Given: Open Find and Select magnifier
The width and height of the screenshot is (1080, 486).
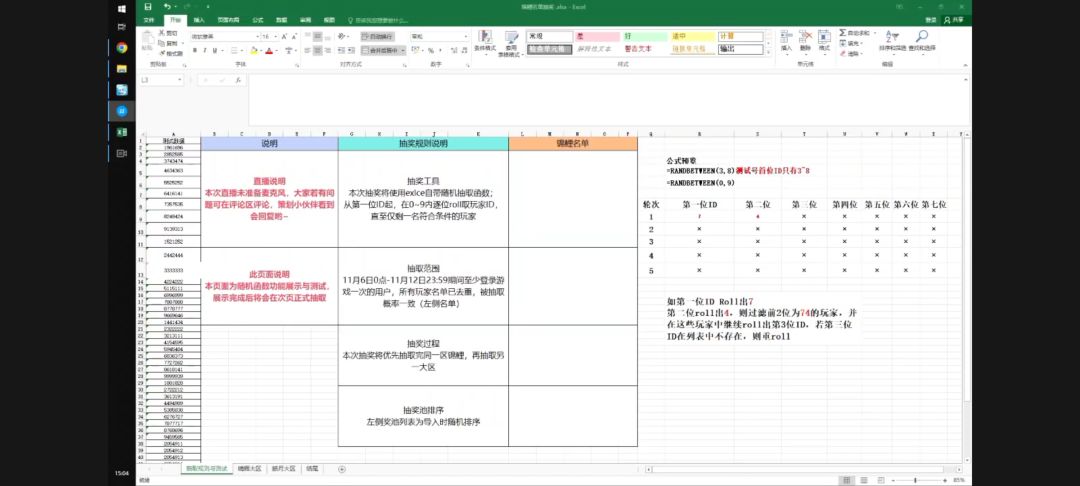Looking at the screenshot, I should point(922,41).
